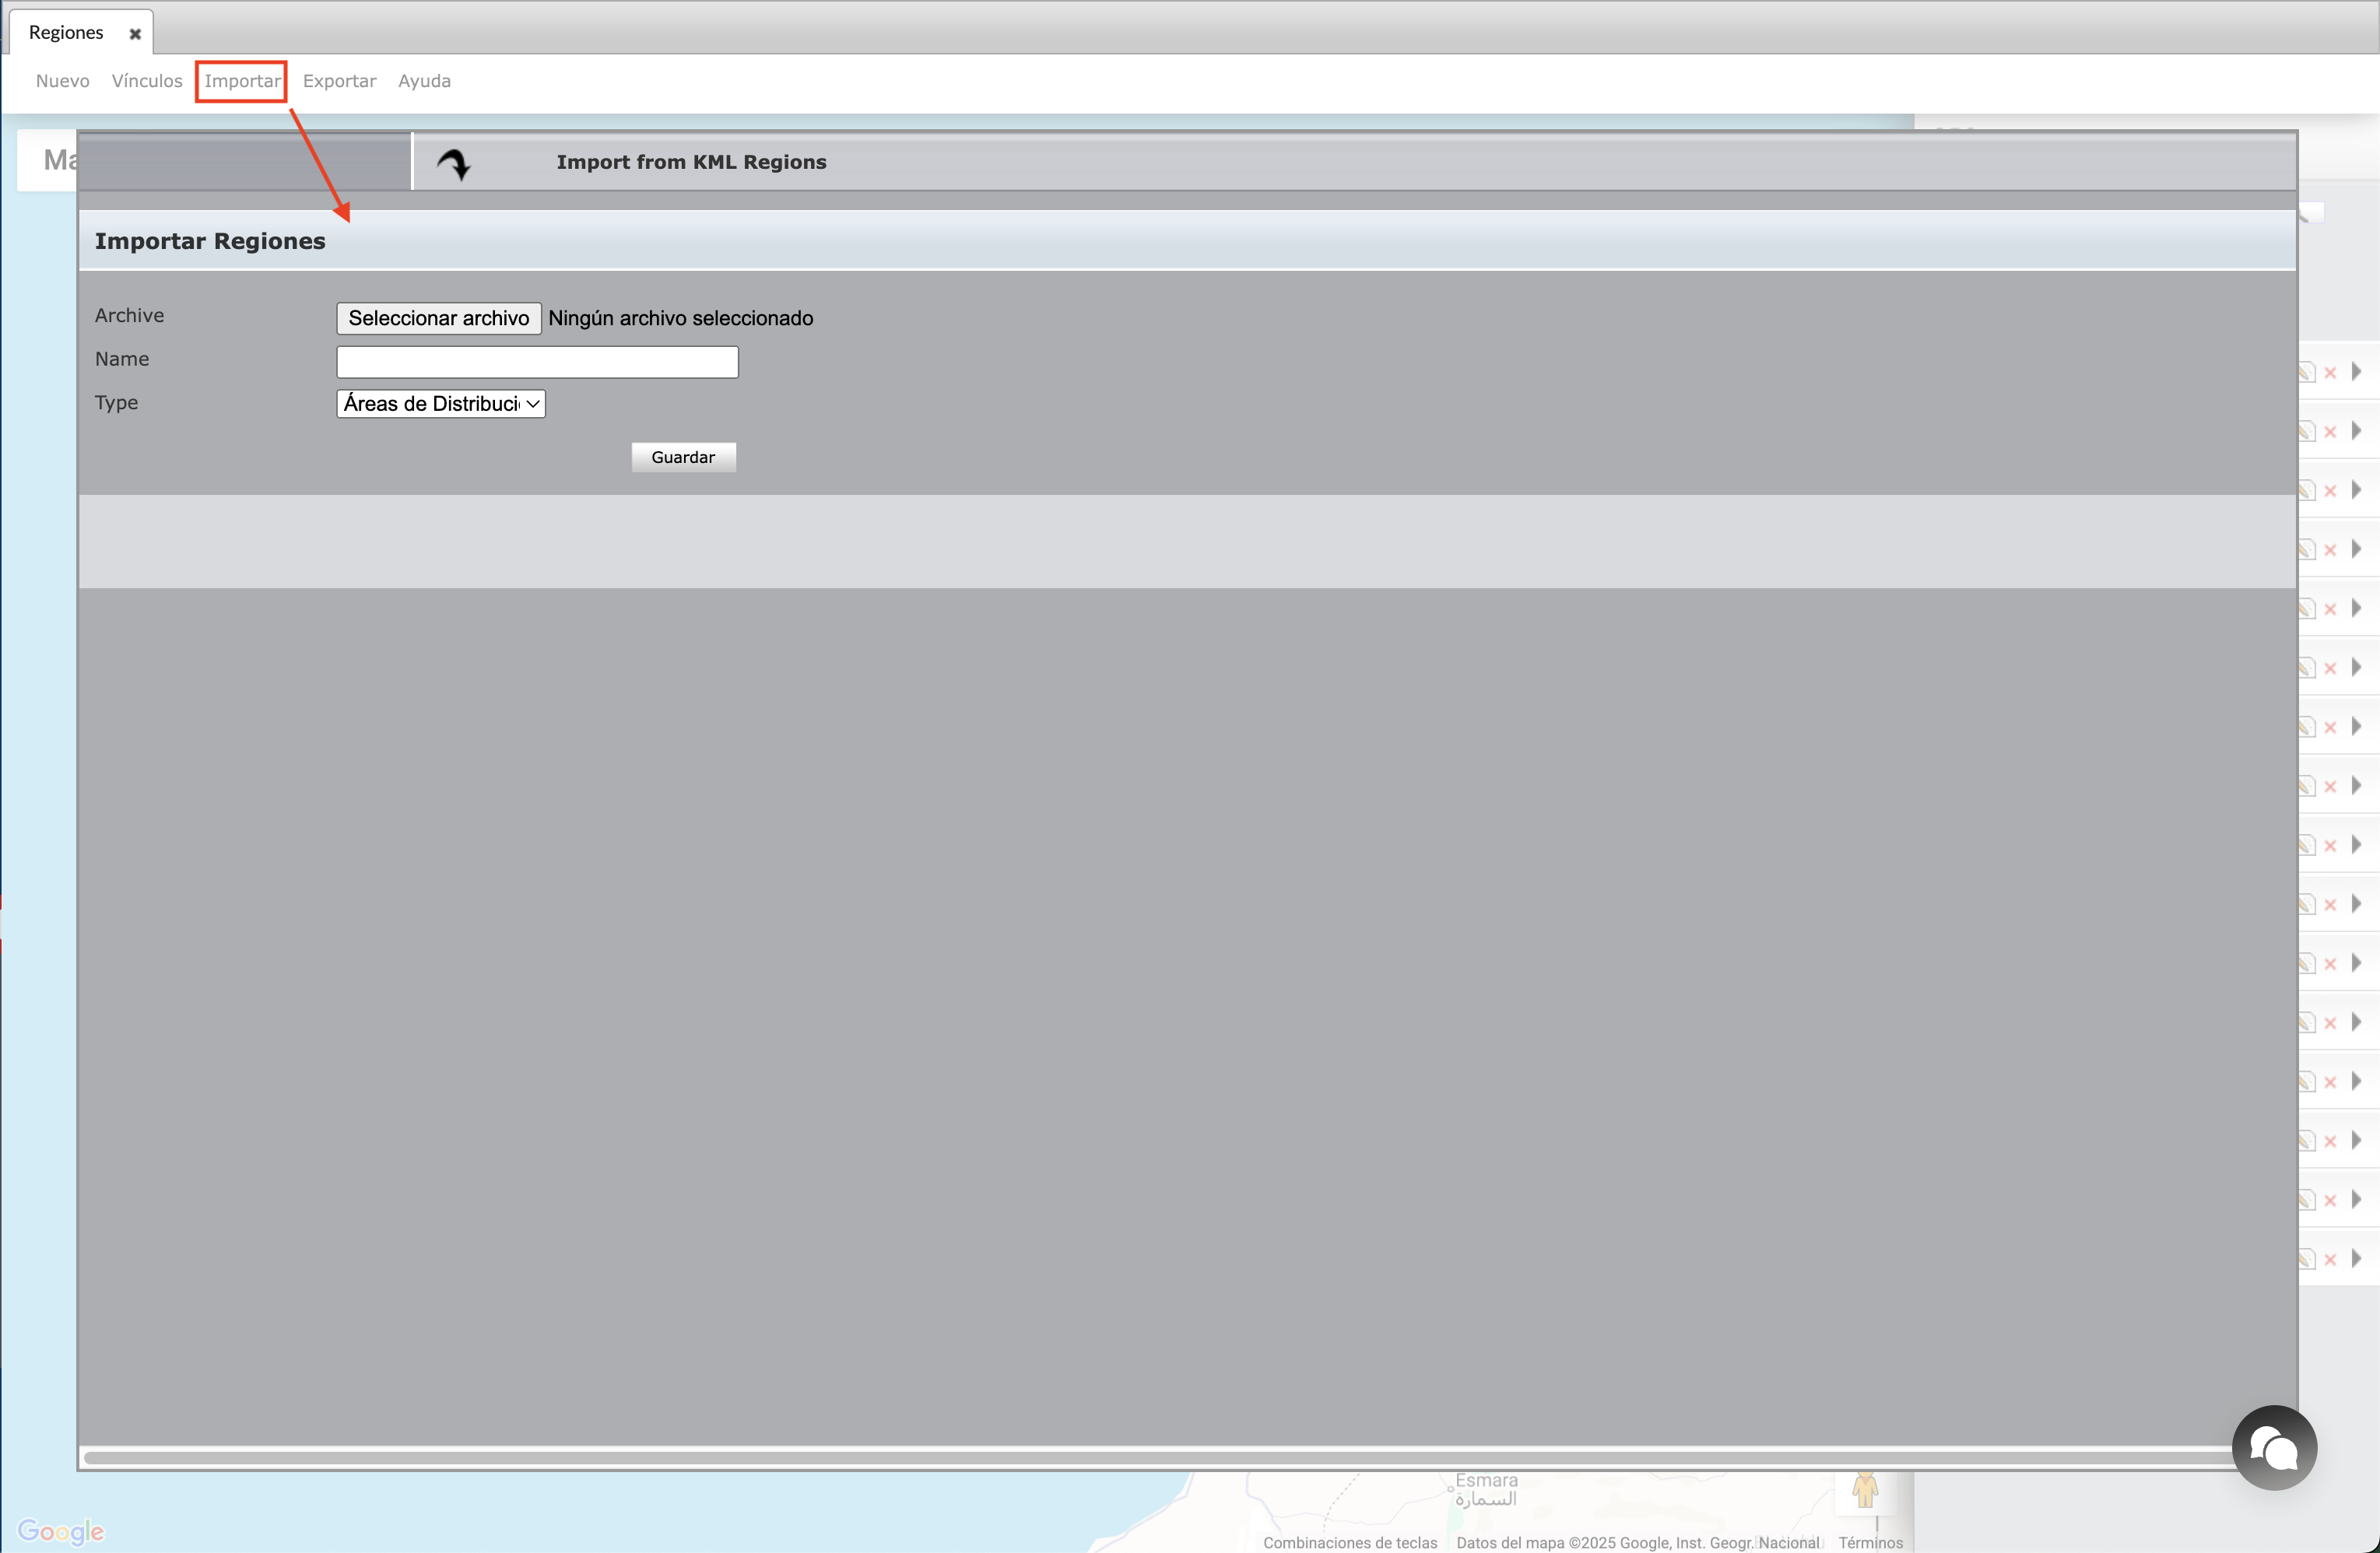
Task: Click the Ayuda menu item
Action: point(424,81)
